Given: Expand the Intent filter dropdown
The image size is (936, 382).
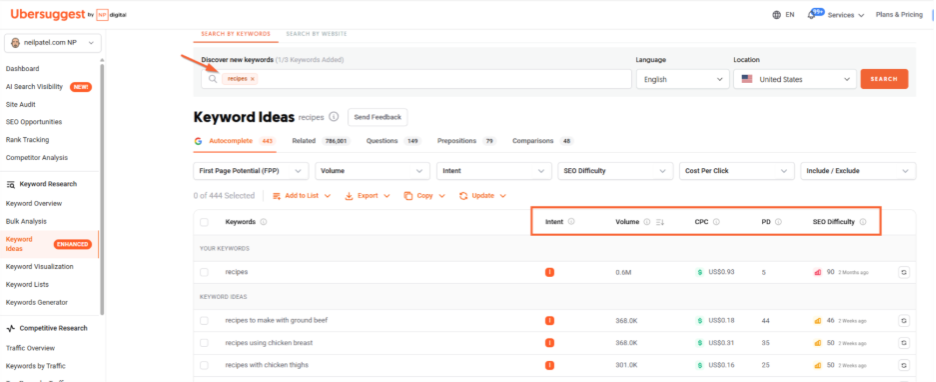Looking at the screenshot, I should coord(494,171).
